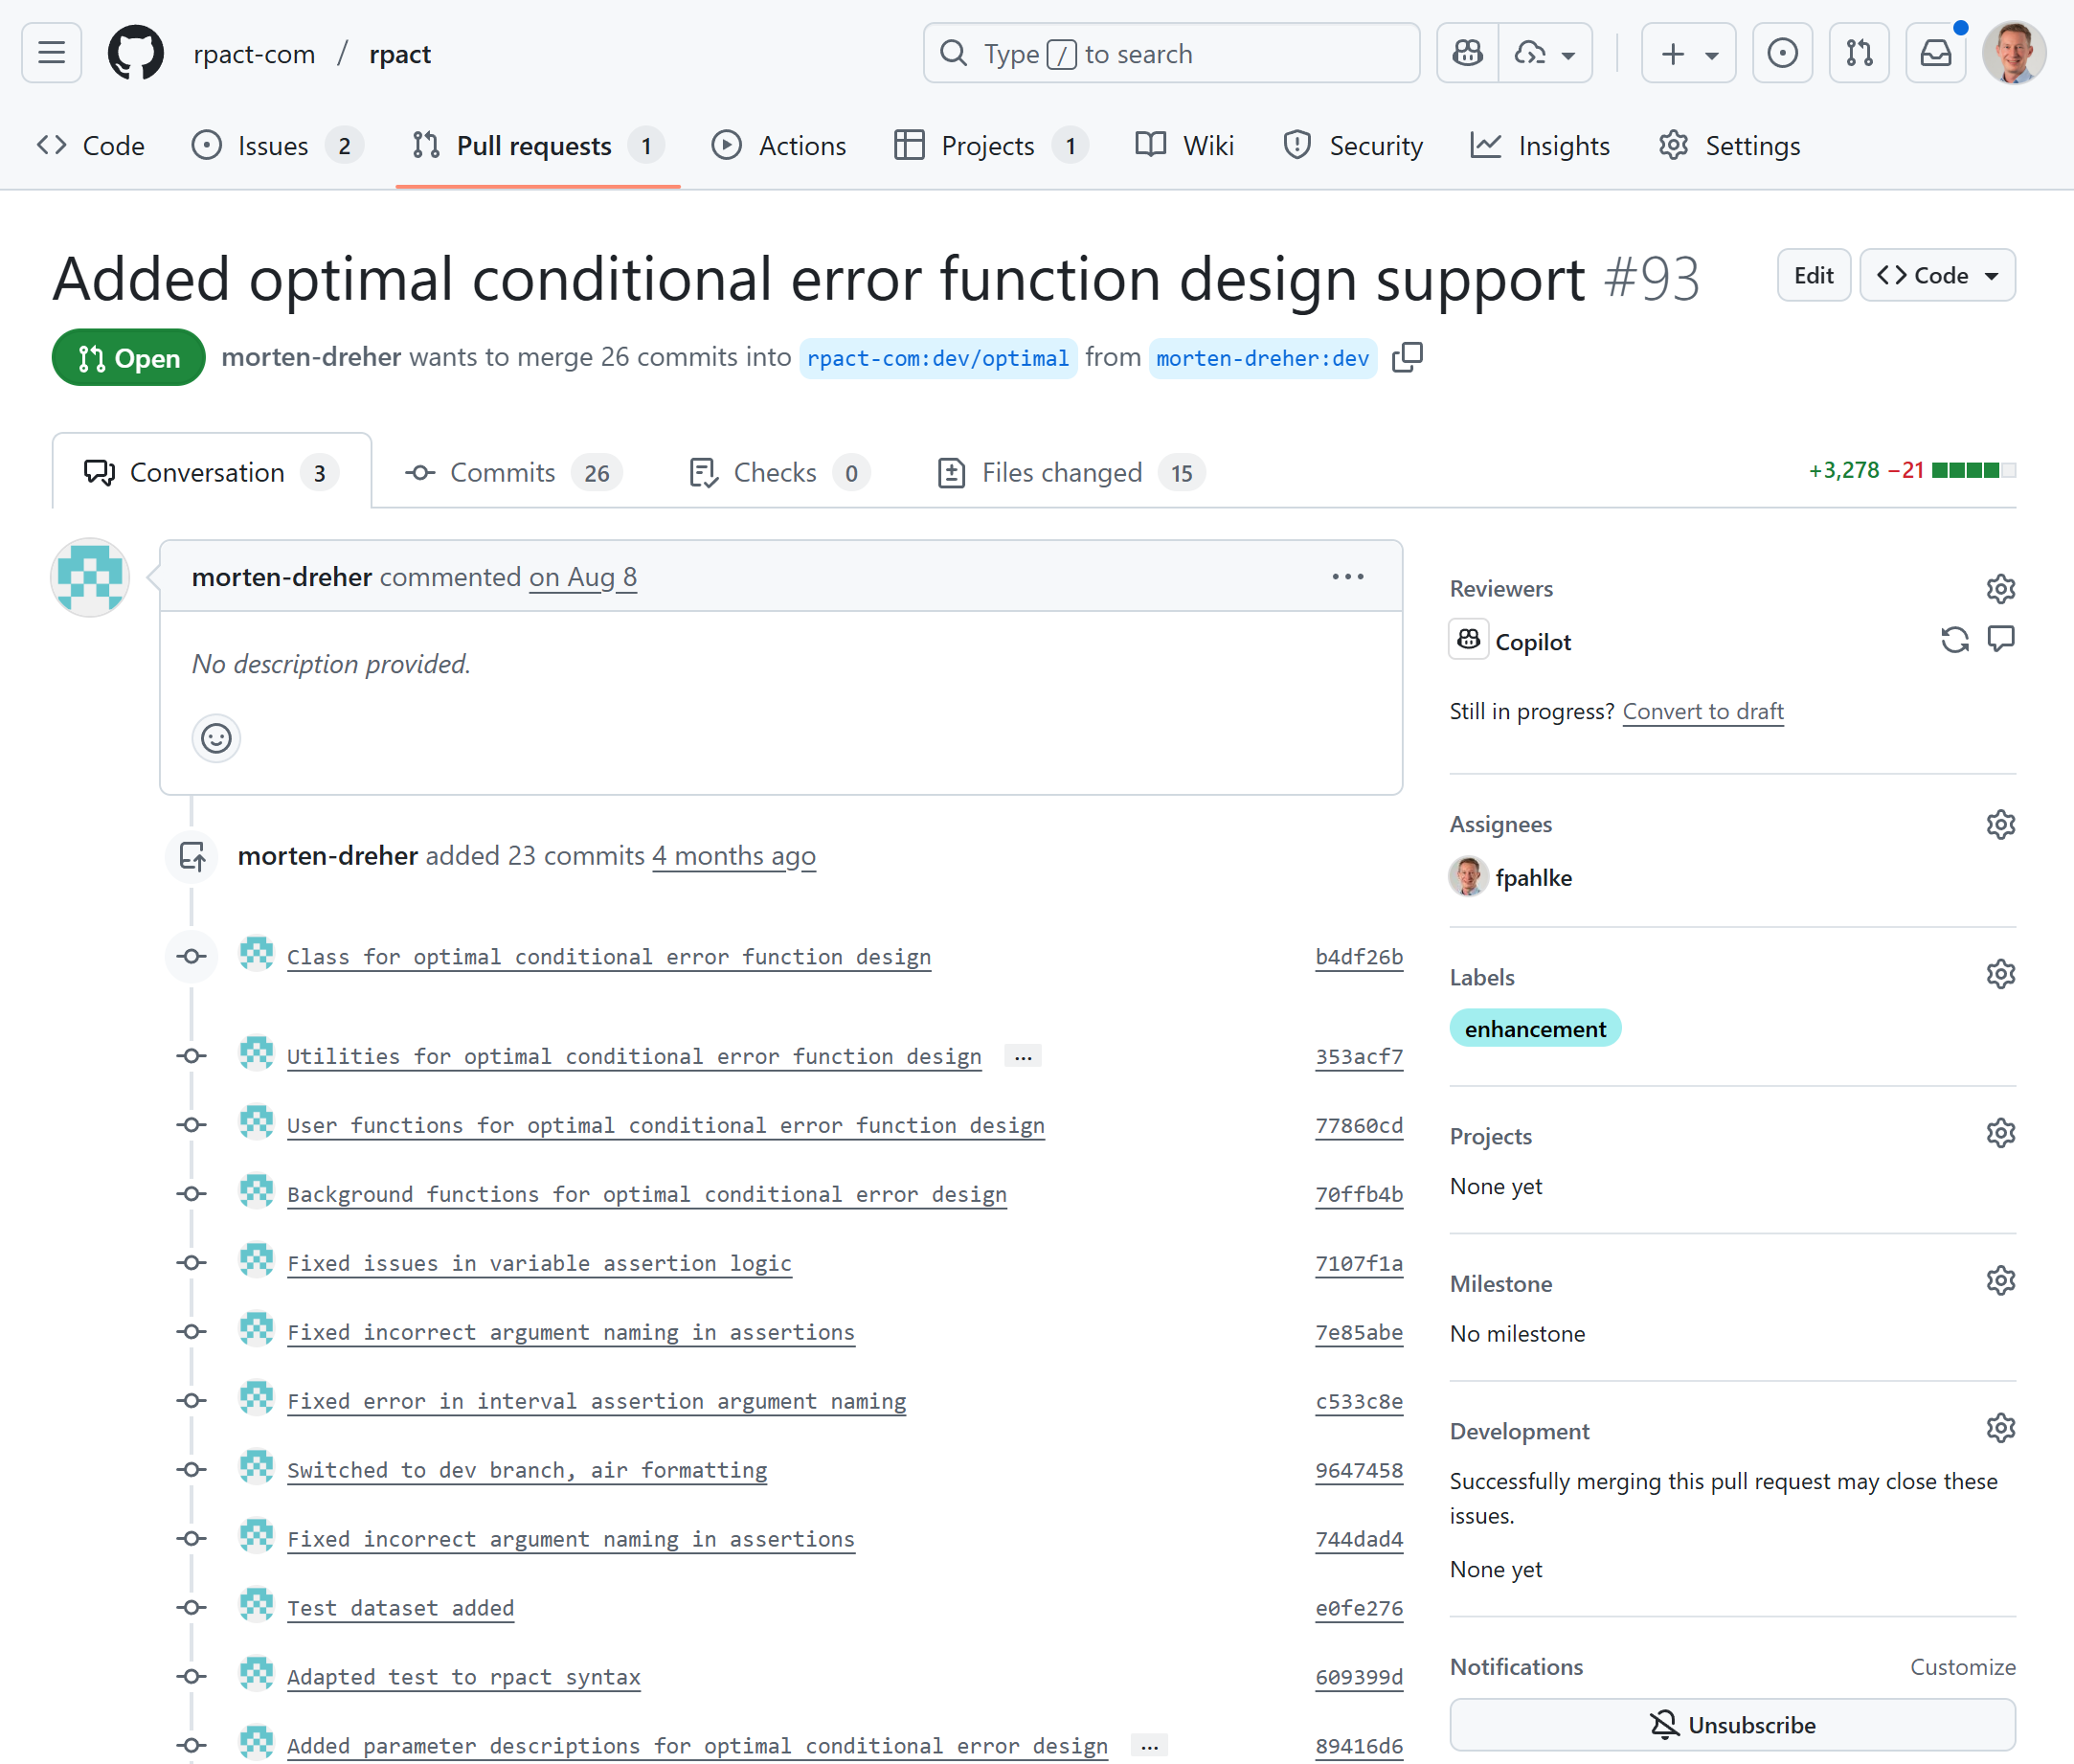Expand commit message for 353acf7
Image resolution: width=2074 pixels, height=1764 pixels.
point(1022,1057)
